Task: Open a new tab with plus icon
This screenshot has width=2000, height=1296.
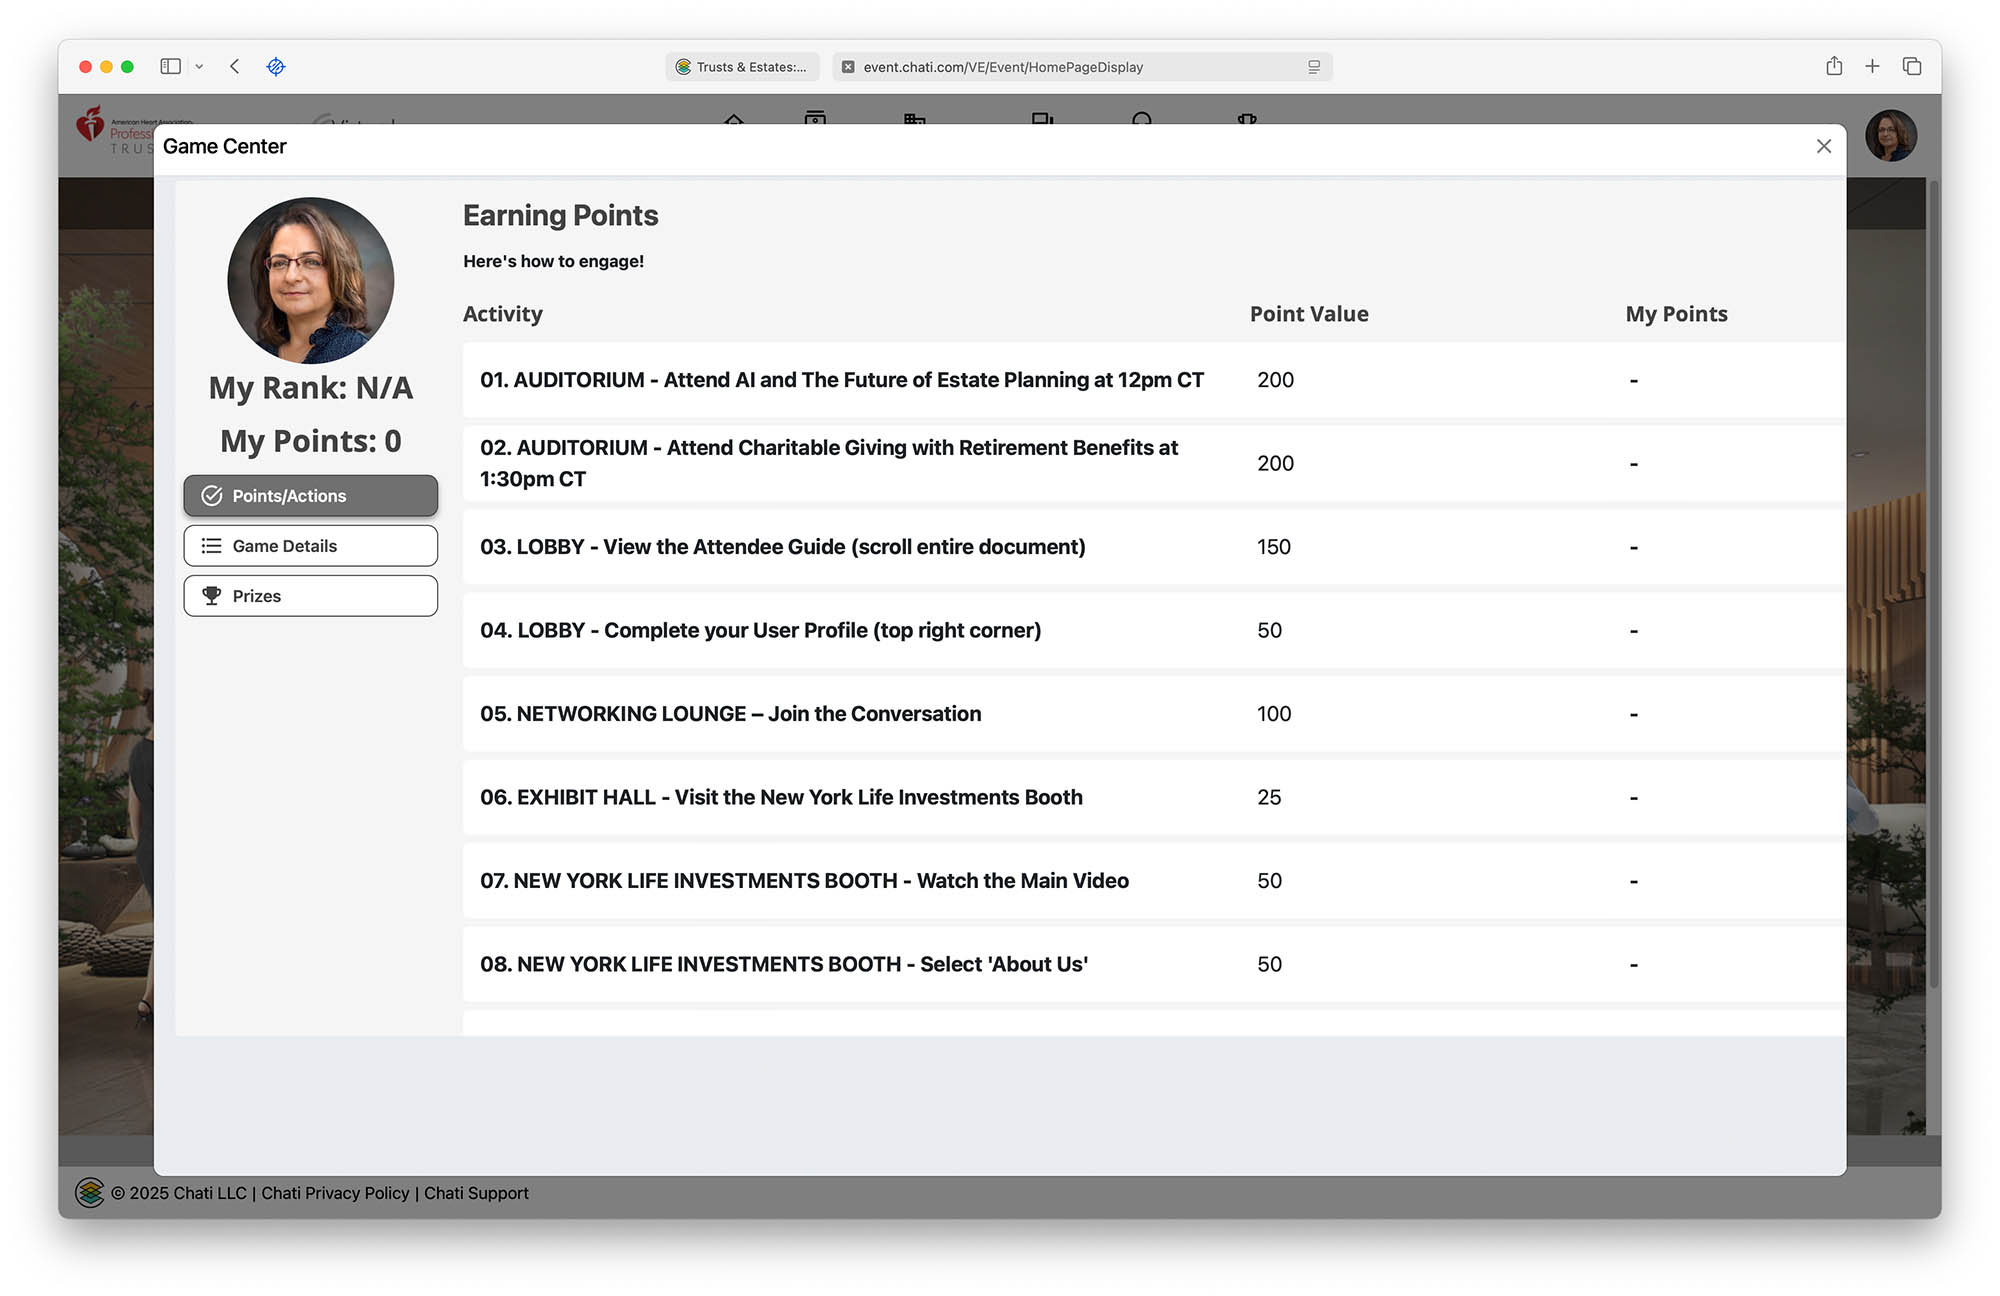Action: [x=1872, y=66]
